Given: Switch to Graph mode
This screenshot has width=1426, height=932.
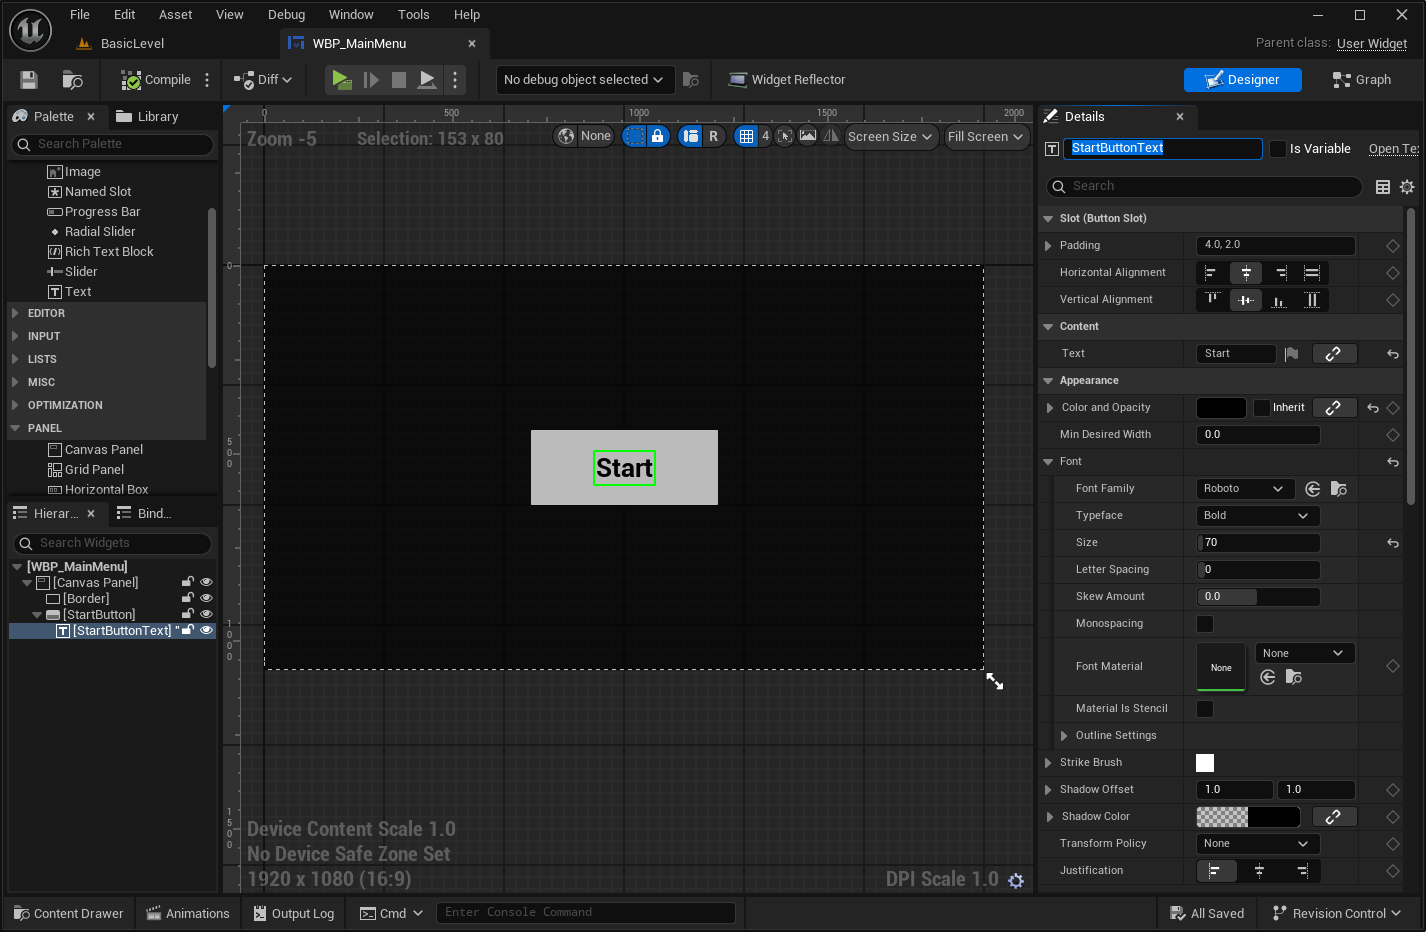Looking at the screenshot, I should tap(1361, 80).
